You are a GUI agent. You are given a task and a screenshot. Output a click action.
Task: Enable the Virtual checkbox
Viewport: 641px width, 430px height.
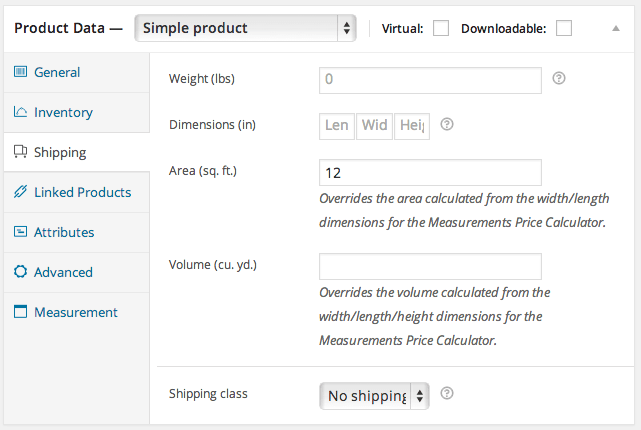441,28
